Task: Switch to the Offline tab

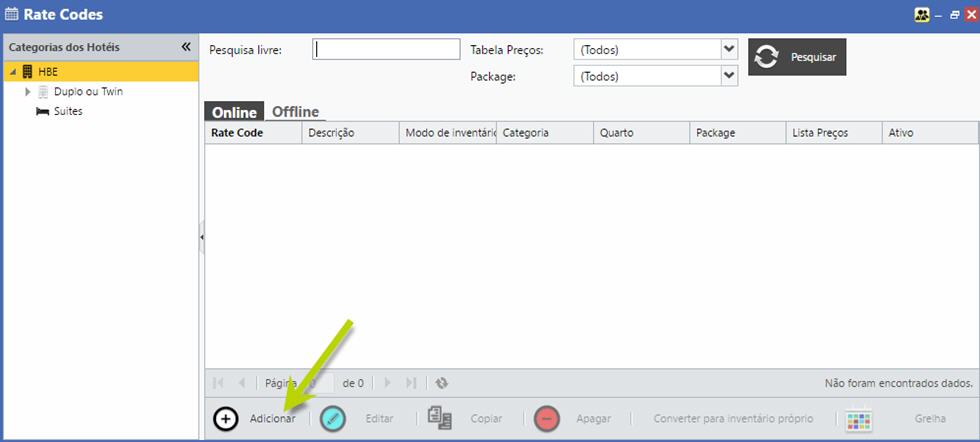Action: [295, 112]
